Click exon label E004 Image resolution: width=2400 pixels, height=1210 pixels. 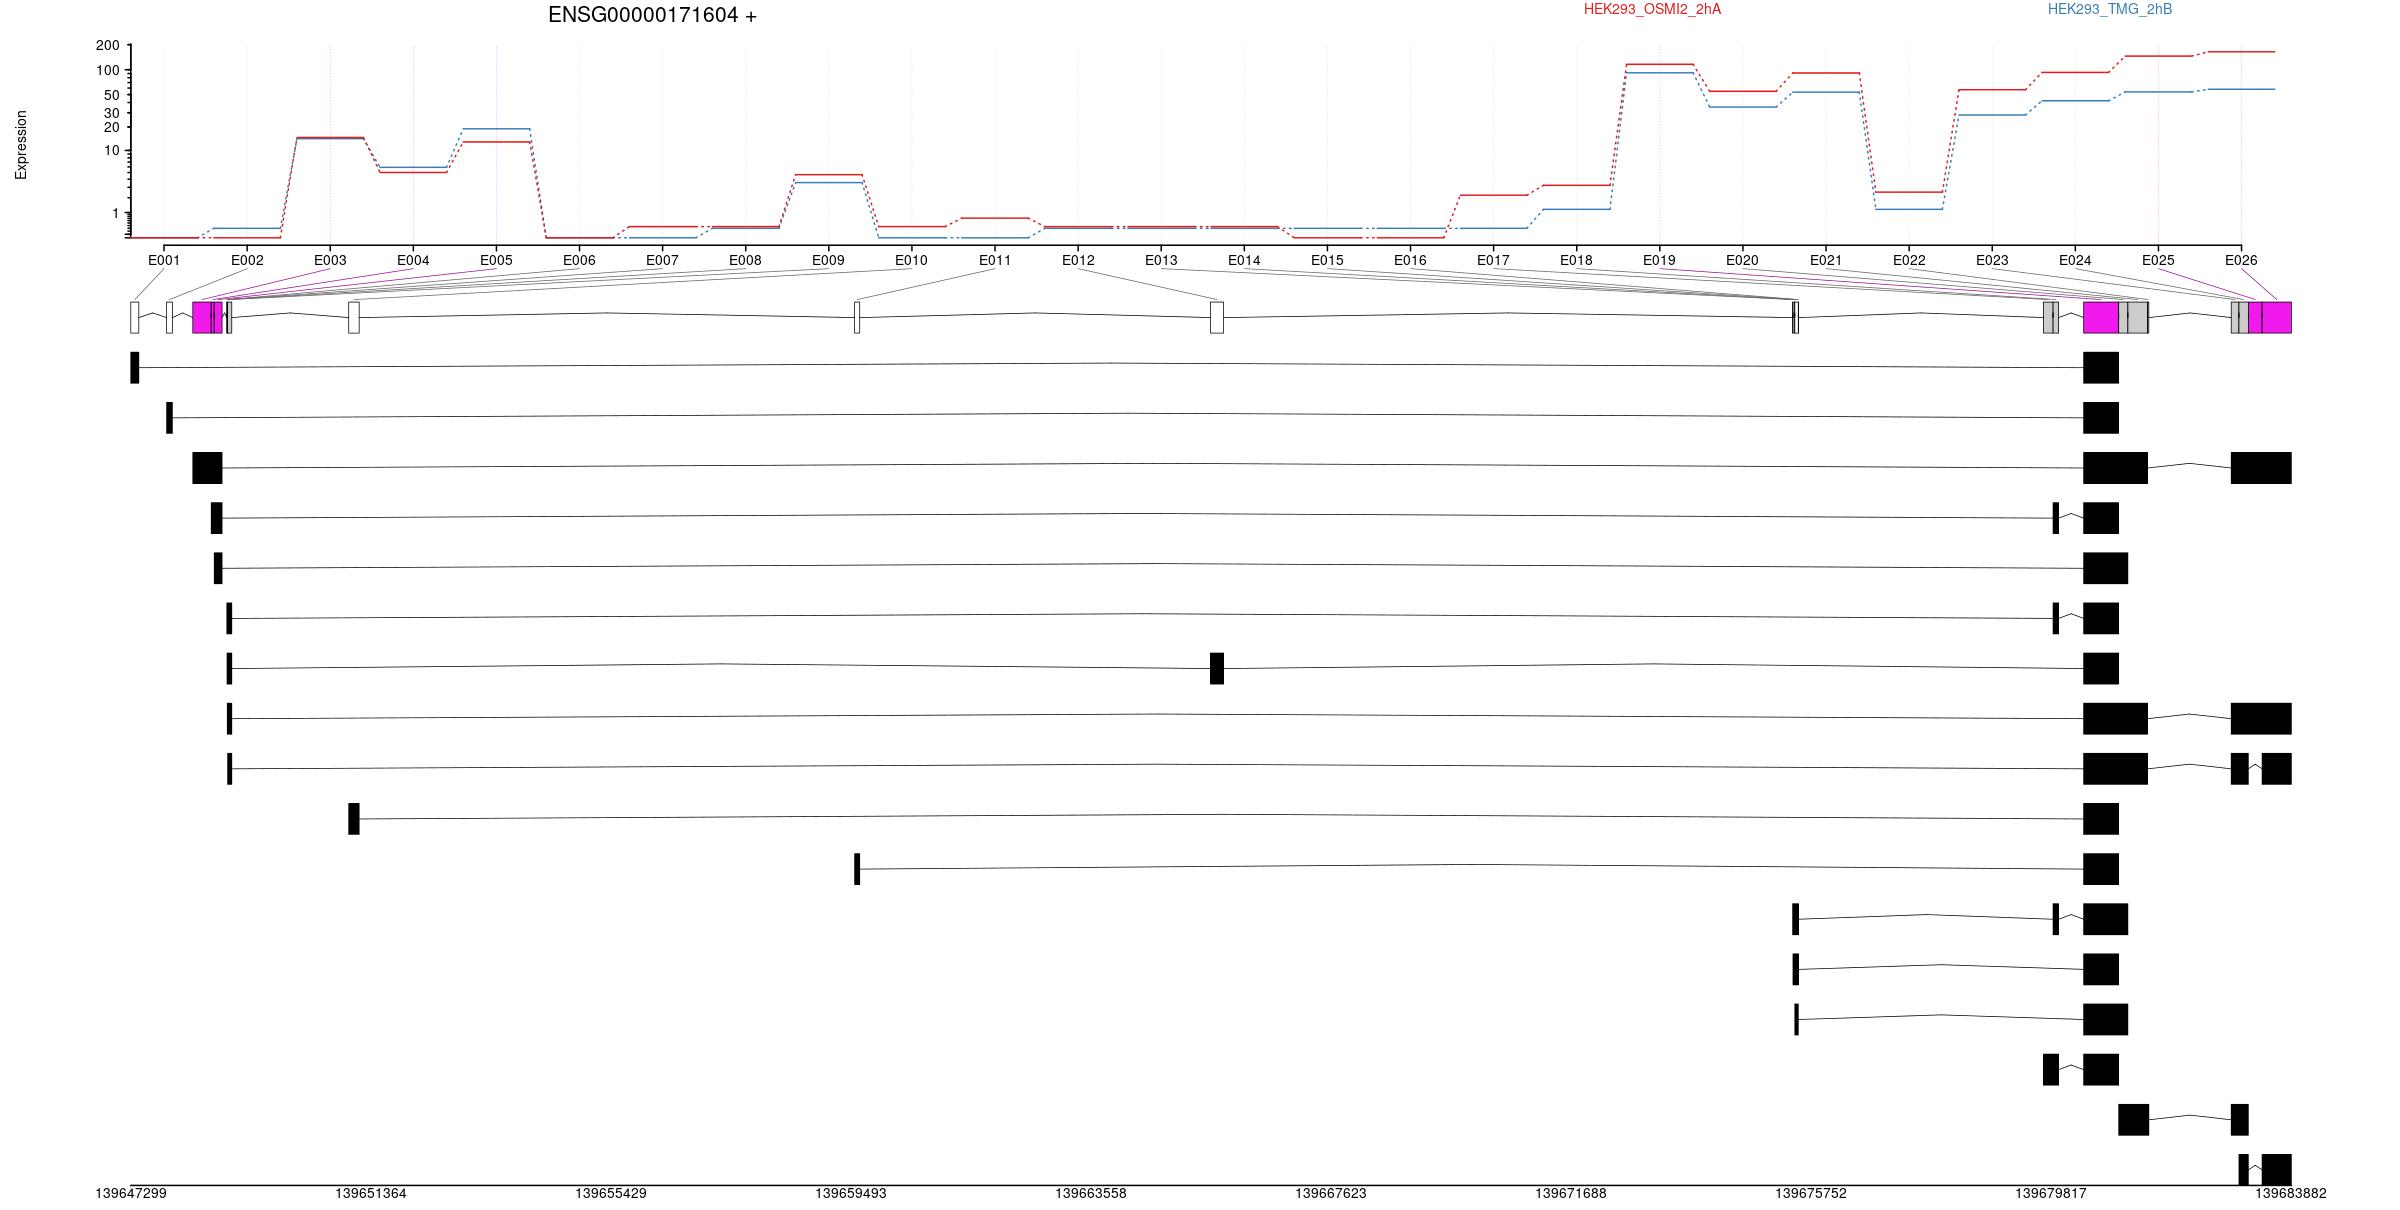(x=413, y=260)
